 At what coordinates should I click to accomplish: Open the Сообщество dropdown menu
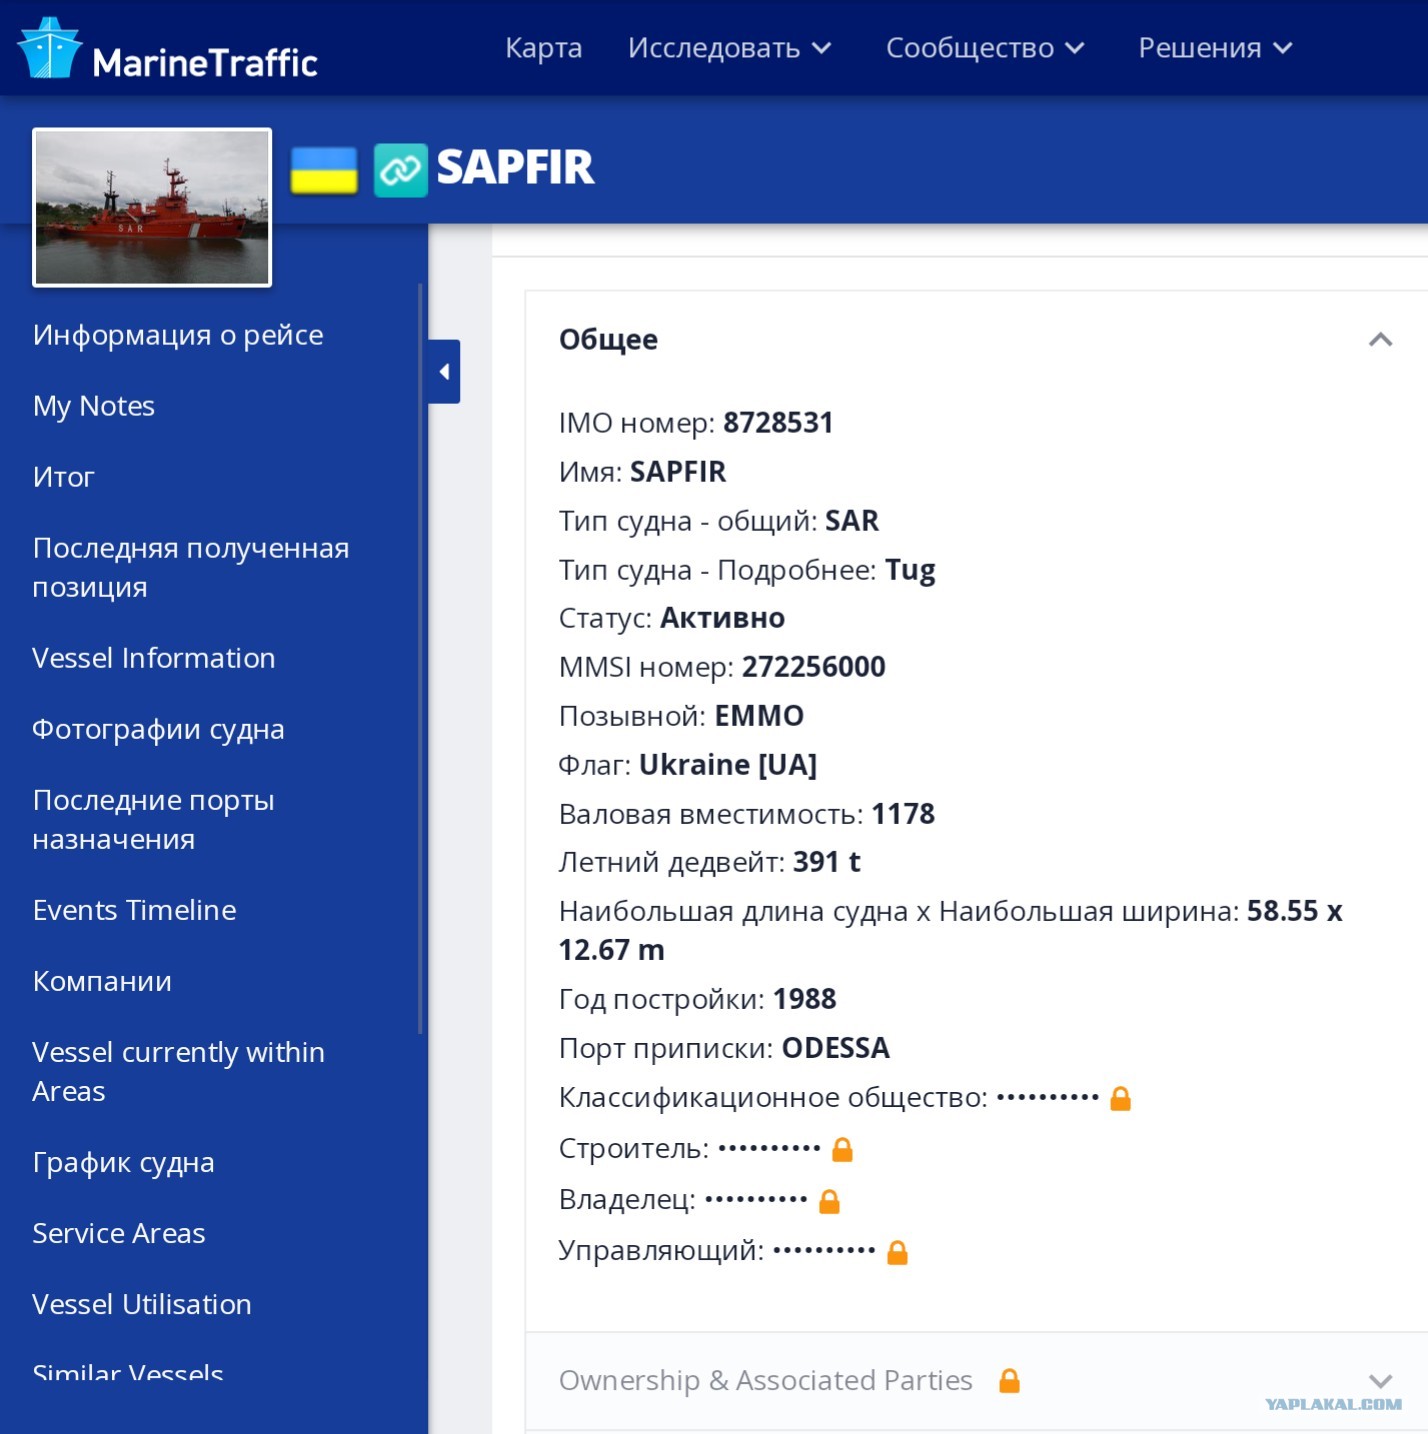point(986,48)
